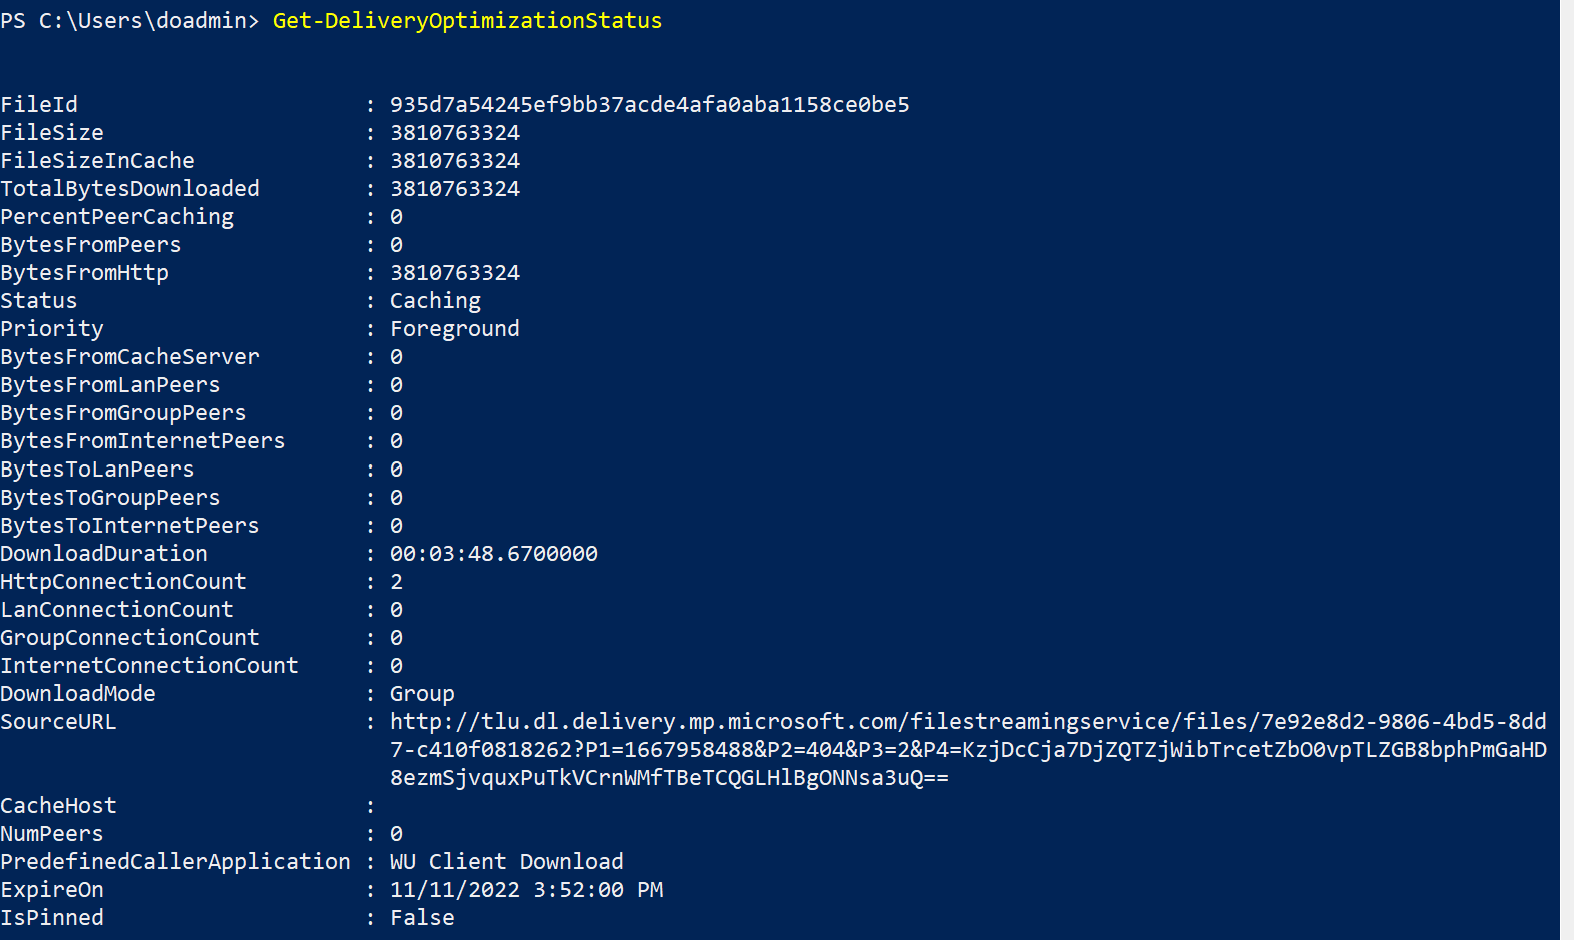Image resolution: width=1574 pixels, height=940 pixels.
Task: Click the WU Client Download value
Action: tap(506, 862)
